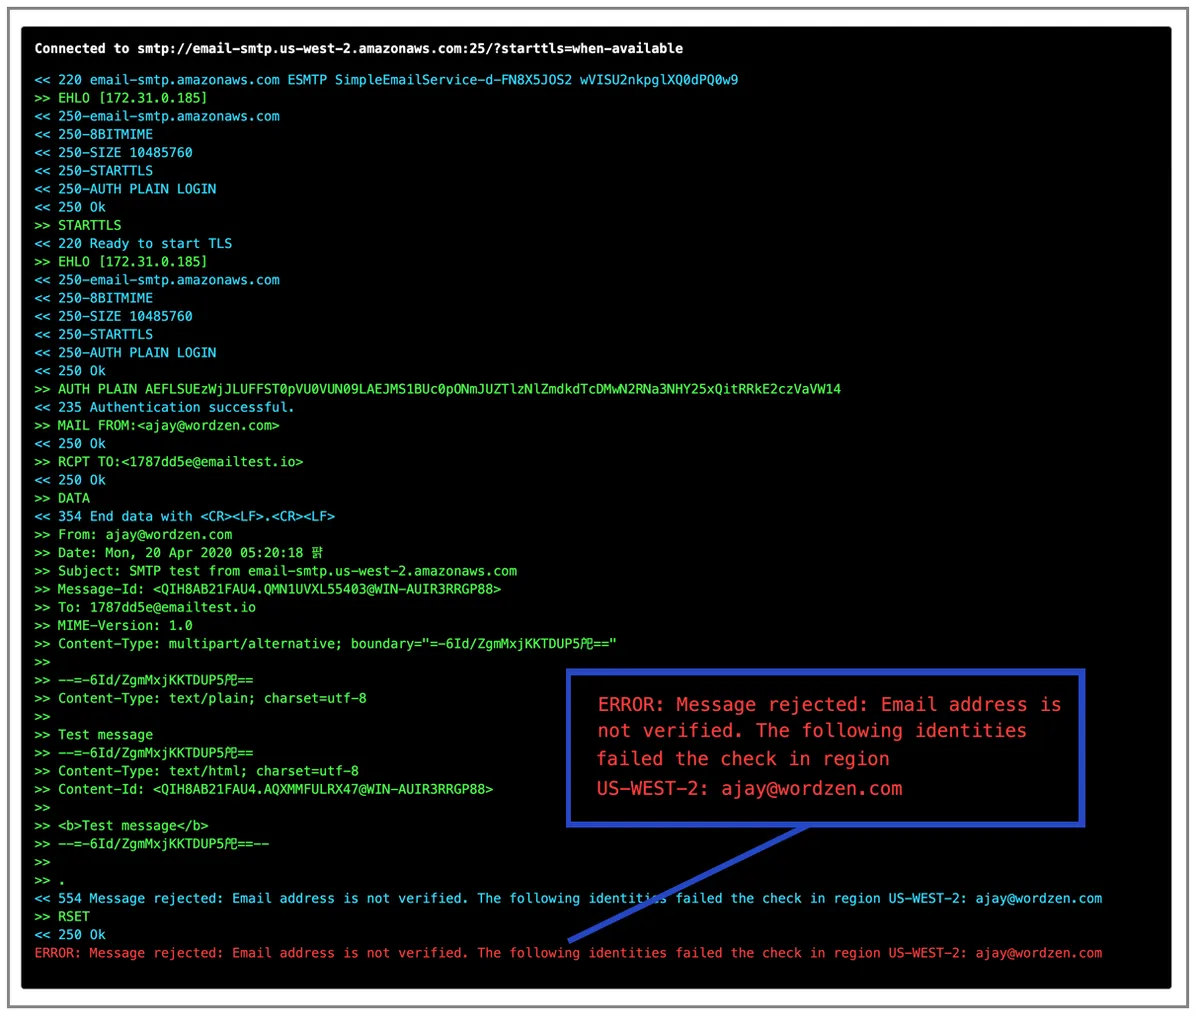Click the first EHLO [172.31.0.185] line
The image size is (1200, 1019).
tap(121, 98)
